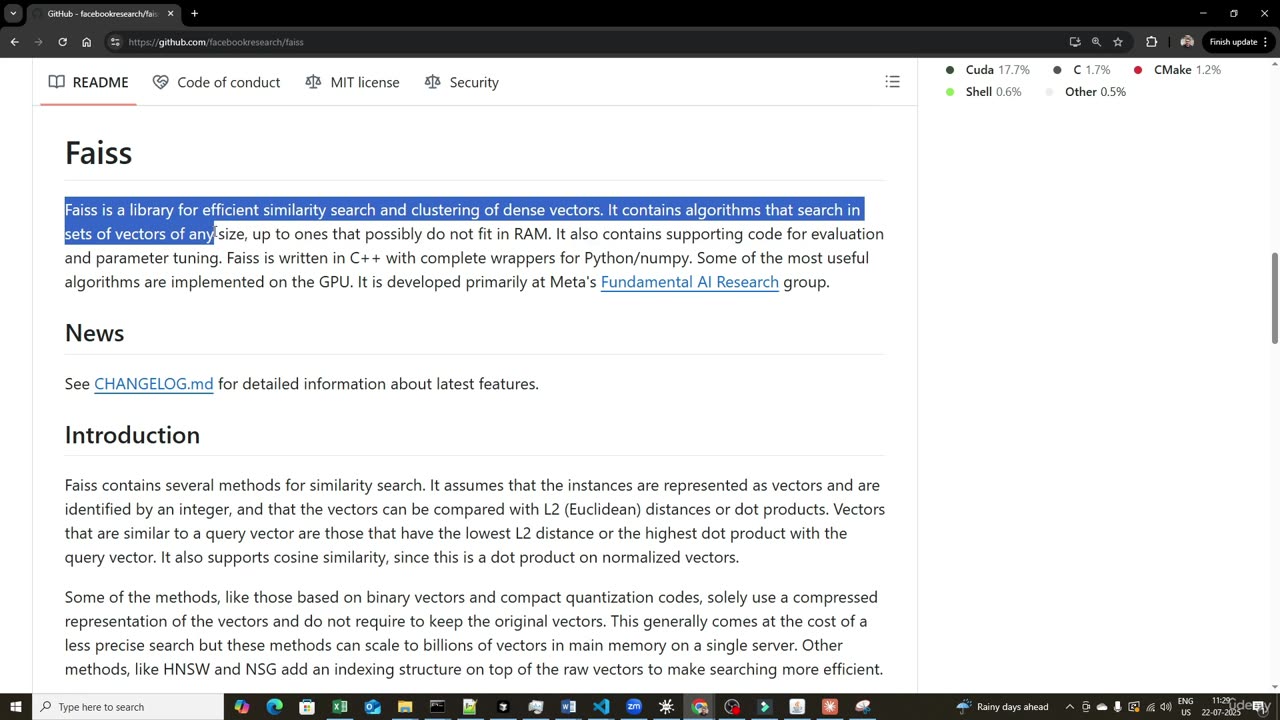Open the Chrome extensions puzzle icon
Image resolution: width=1280 pixels, height=720 pixels.
coord(1151,42)
